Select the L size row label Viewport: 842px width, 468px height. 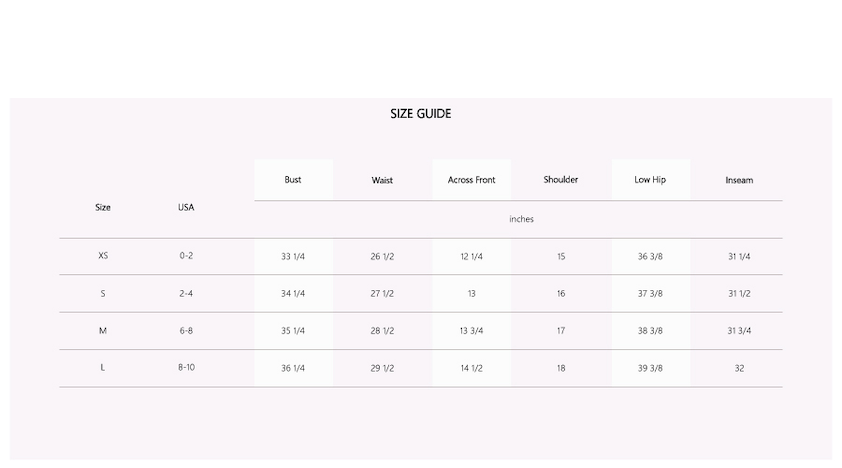click(x=103, y=368)
